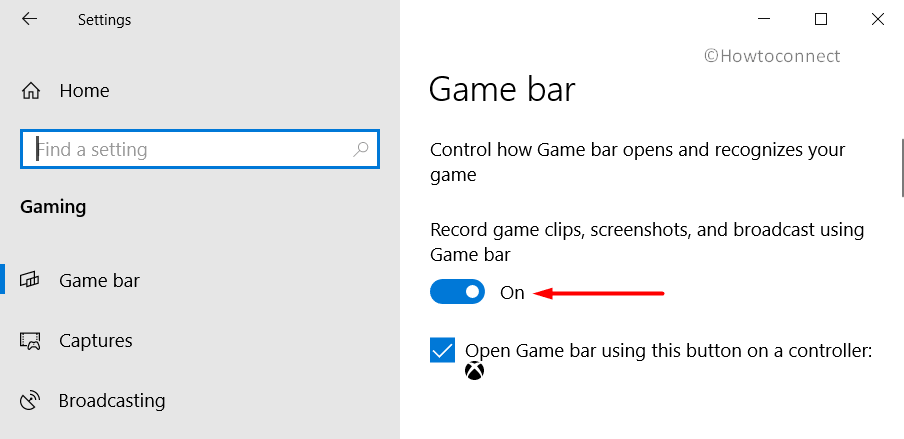The height and width of the screenshot is (439, 904).
Task: Click the Game bar page heading
Action: click(x=502, y=90)
